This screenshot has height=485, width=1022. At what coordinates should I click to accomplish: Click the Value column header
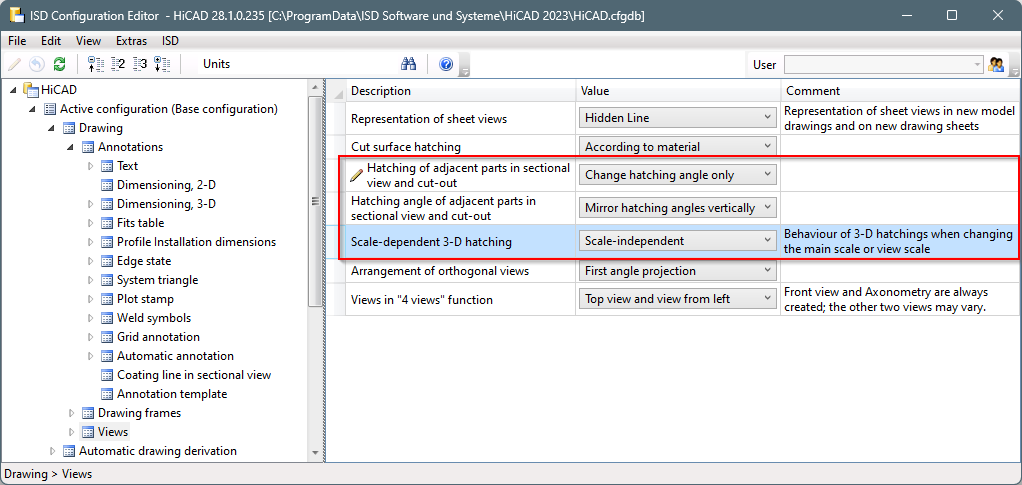point(678,91)
